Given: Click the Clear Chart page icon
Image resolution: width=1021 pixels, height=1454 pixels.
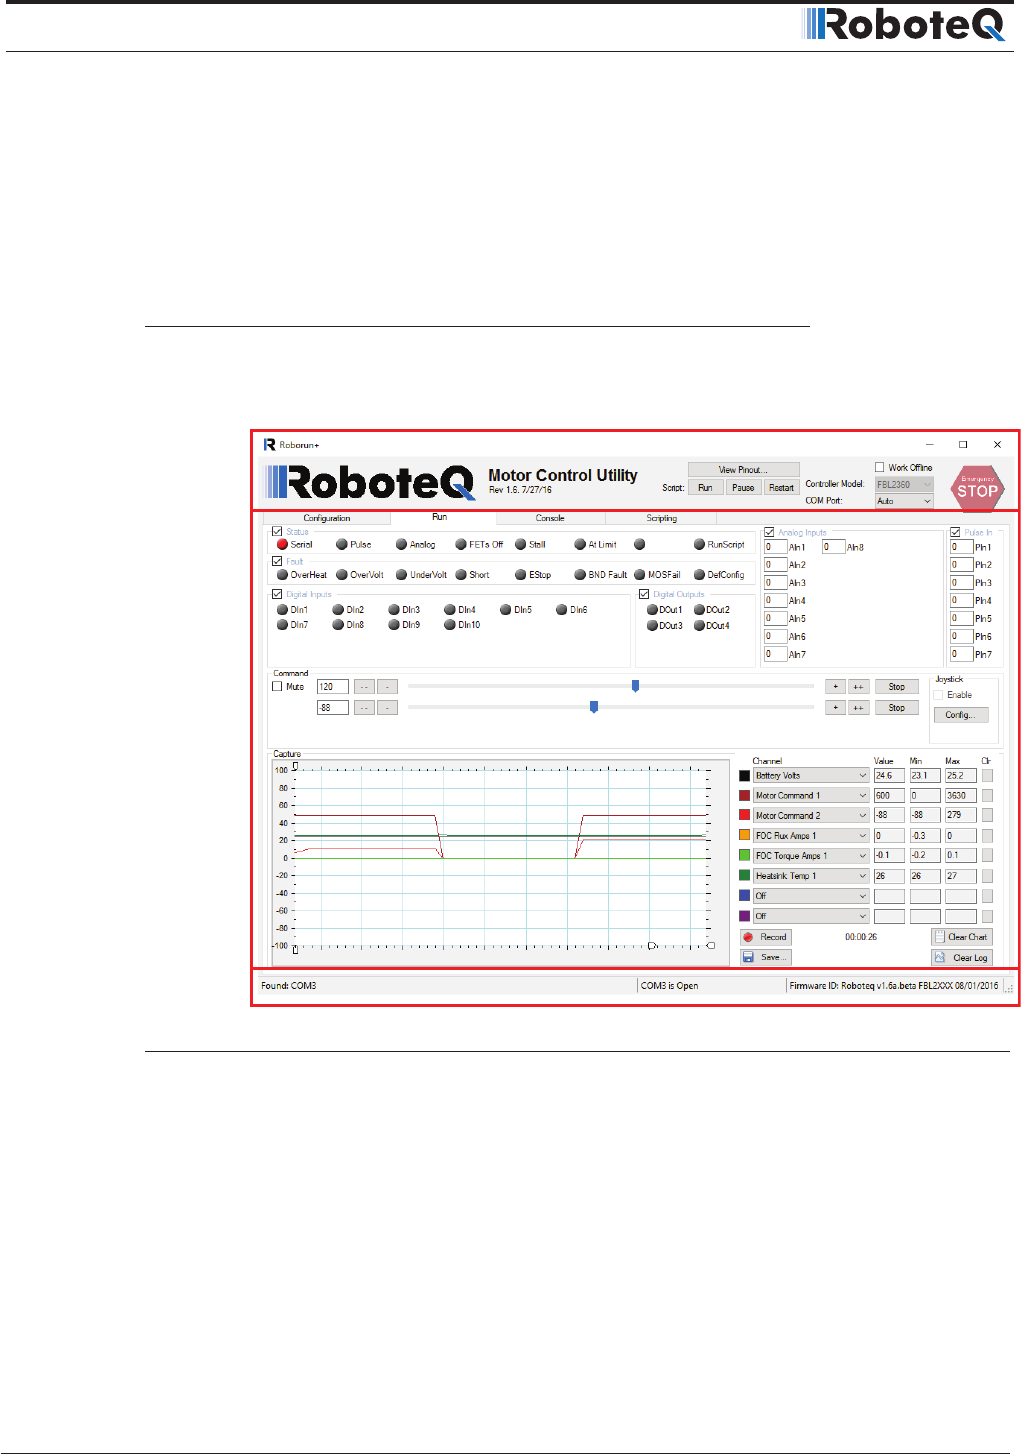Looking at the screenshot, I should pos(939,937).
